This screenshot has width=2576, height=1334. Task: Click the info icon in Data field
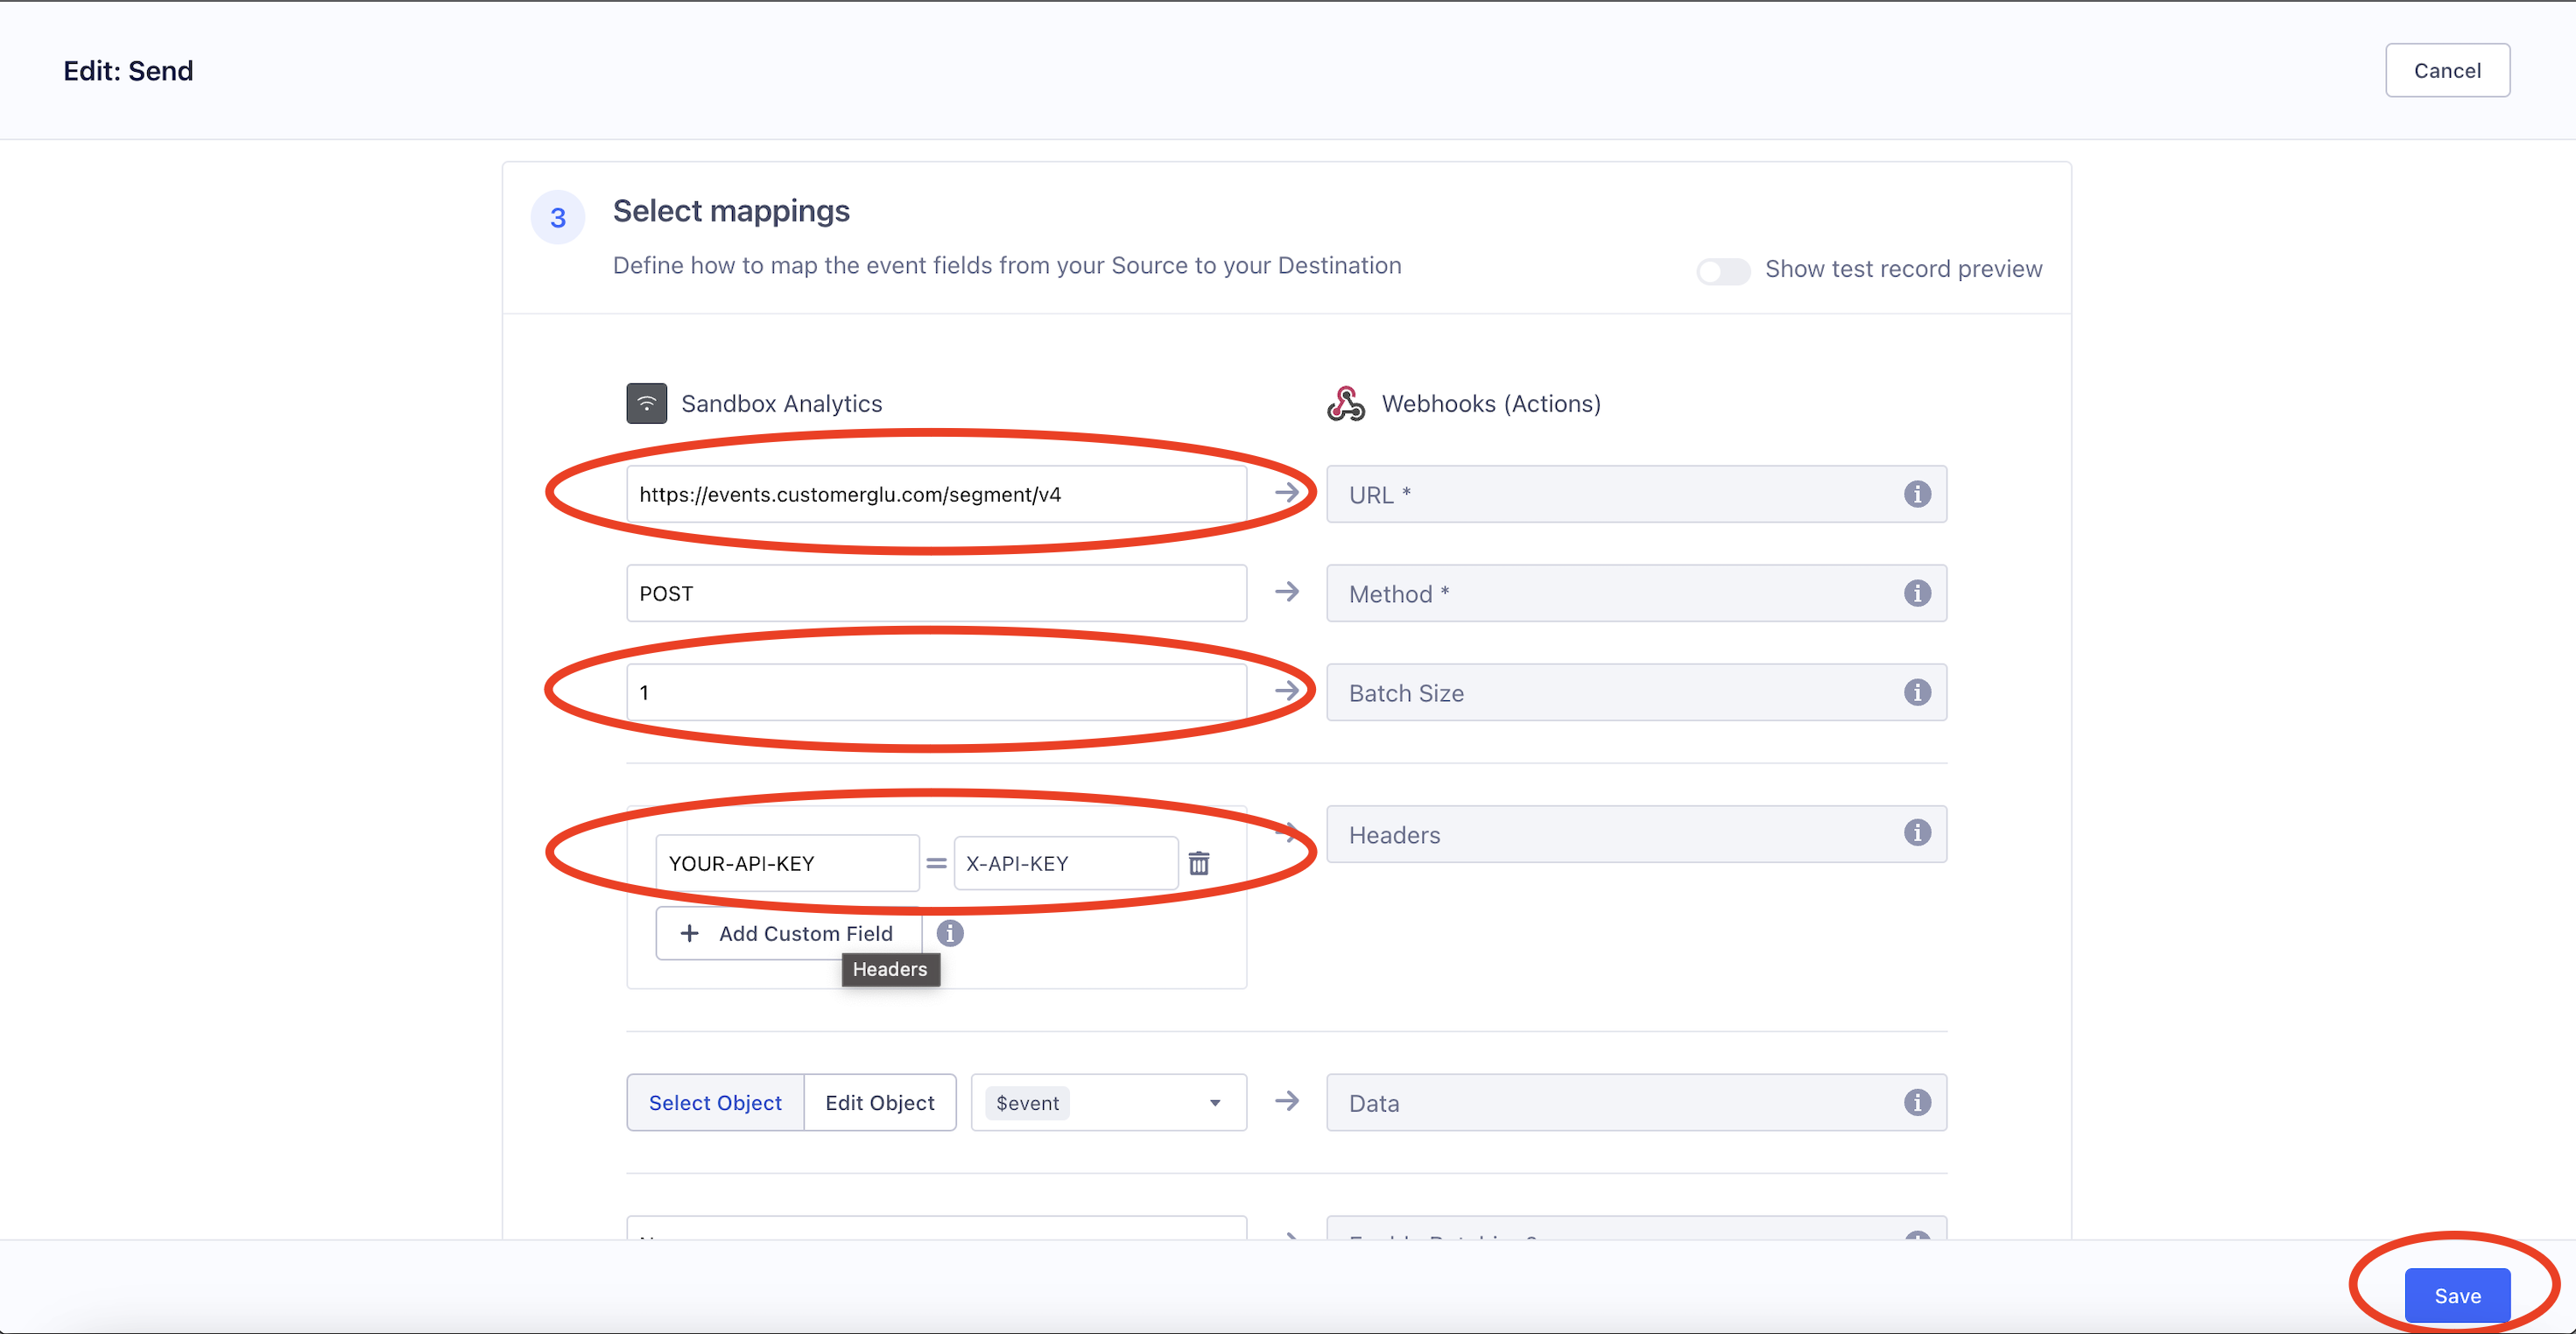[1916, 1102]
